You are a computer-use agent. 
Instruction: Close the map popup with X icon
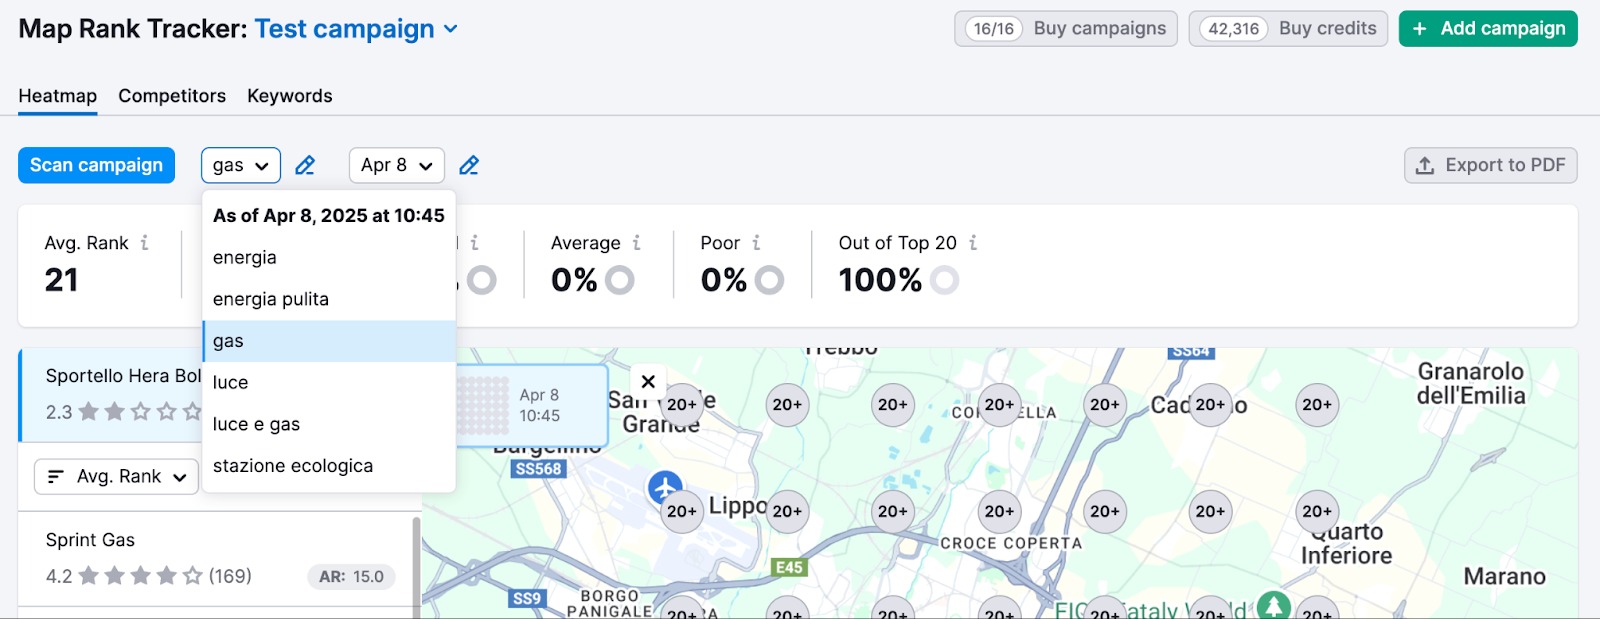click(x=648, y=382)
